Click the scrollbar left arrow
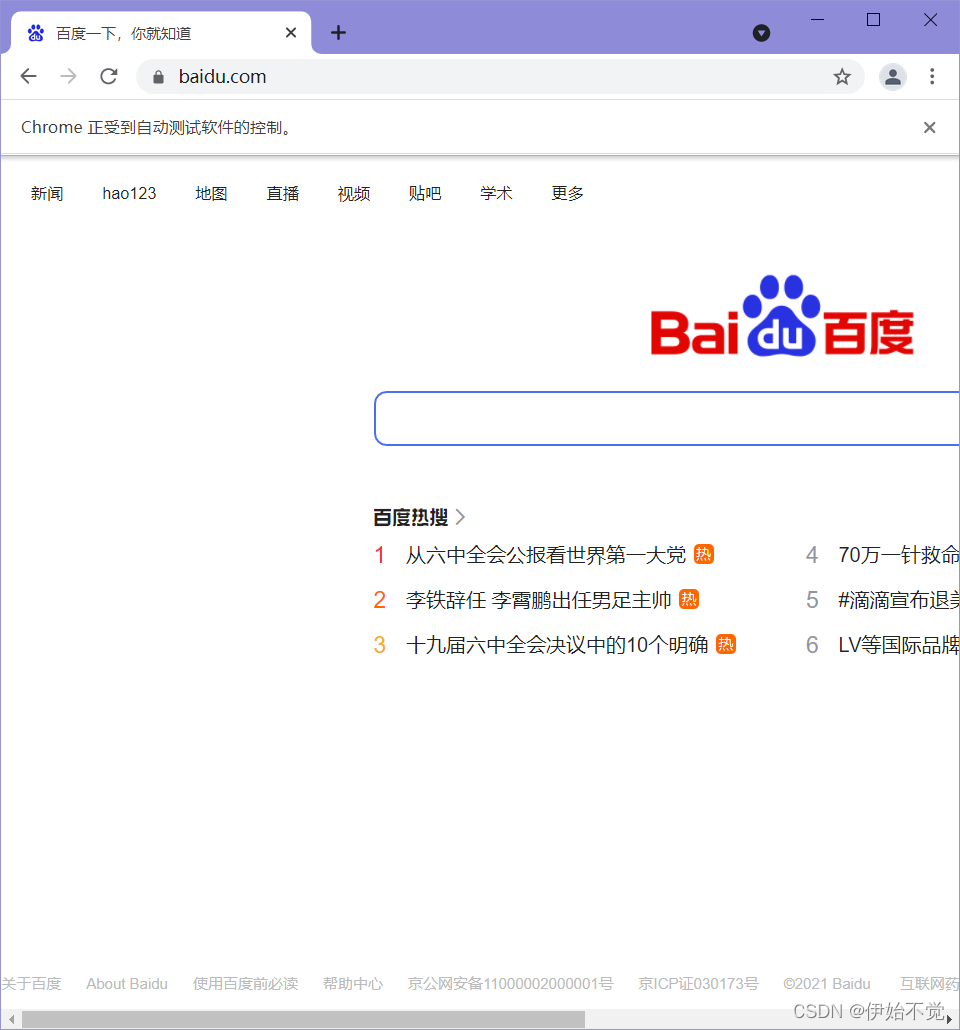Screen dimensions: 960x1030 tap(11, 1019)
